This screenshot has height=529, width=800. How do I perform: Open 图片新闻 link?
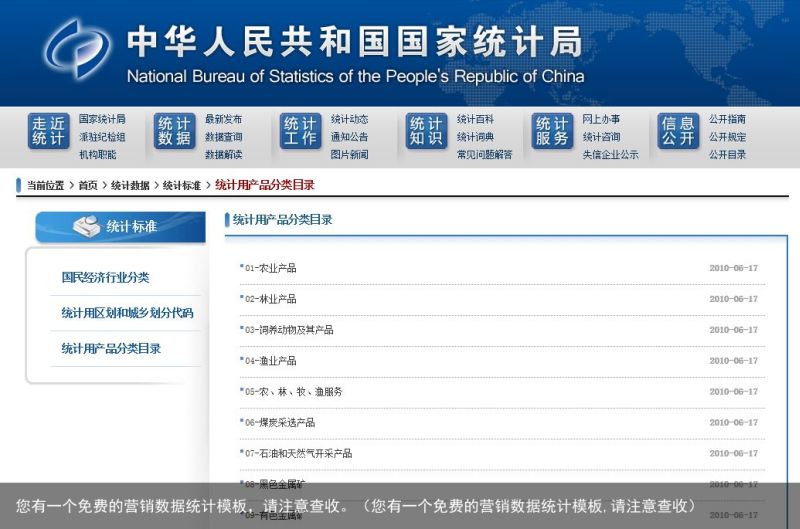(349, 154)
